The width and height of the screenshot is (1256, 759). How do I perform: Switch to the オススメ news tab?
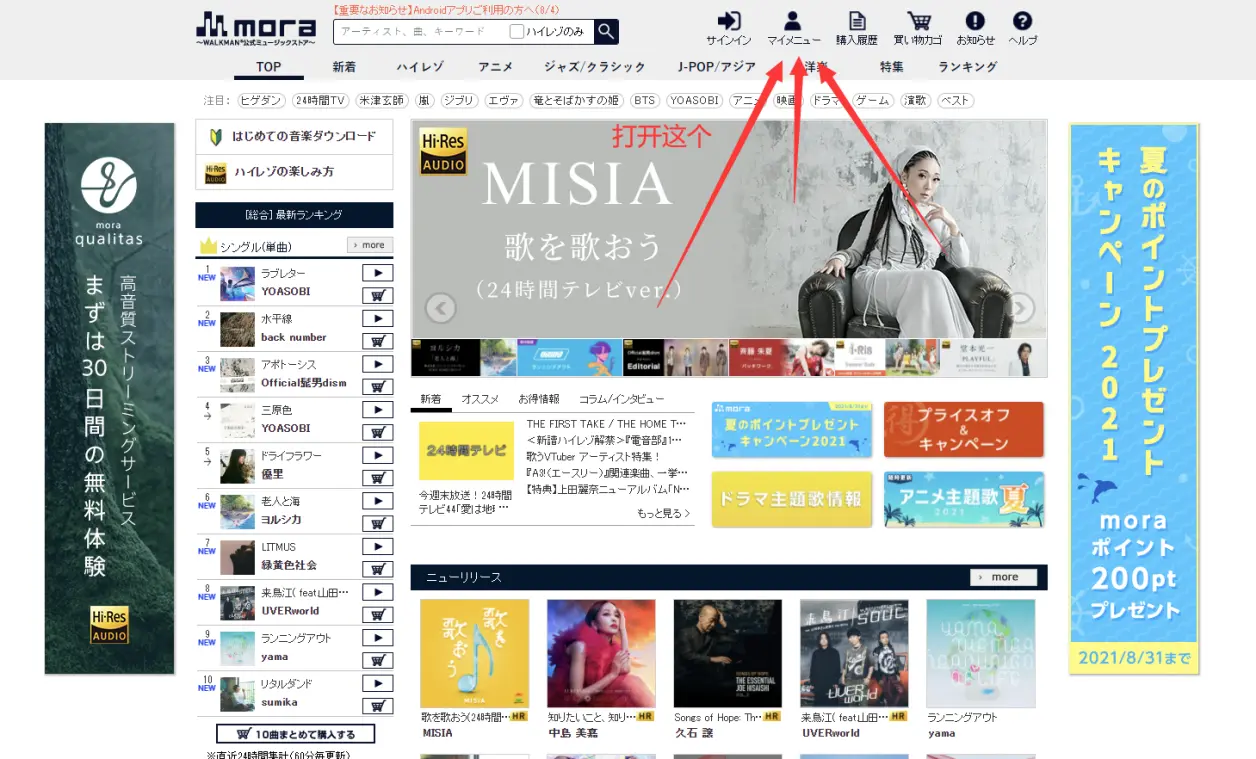pyautogui.click(x=480, y=399)
